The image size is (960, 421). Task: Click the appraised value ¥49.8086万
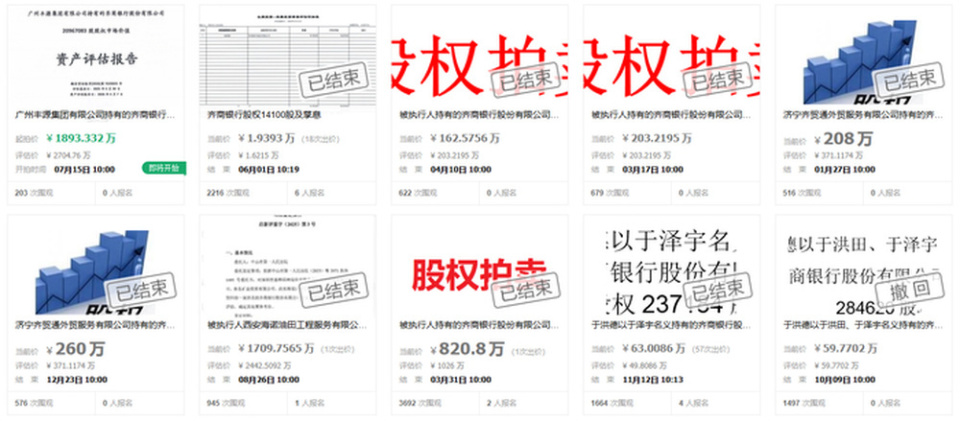point(647,365)
